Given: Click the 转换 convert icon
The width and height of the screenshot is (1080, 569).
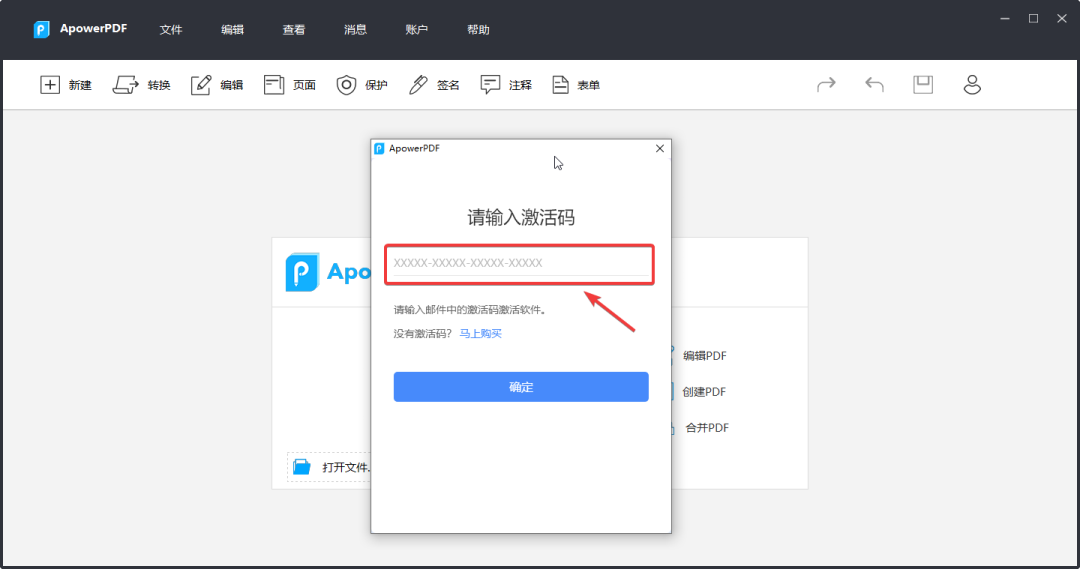Looking at the screenshot, I should (125, 85).
